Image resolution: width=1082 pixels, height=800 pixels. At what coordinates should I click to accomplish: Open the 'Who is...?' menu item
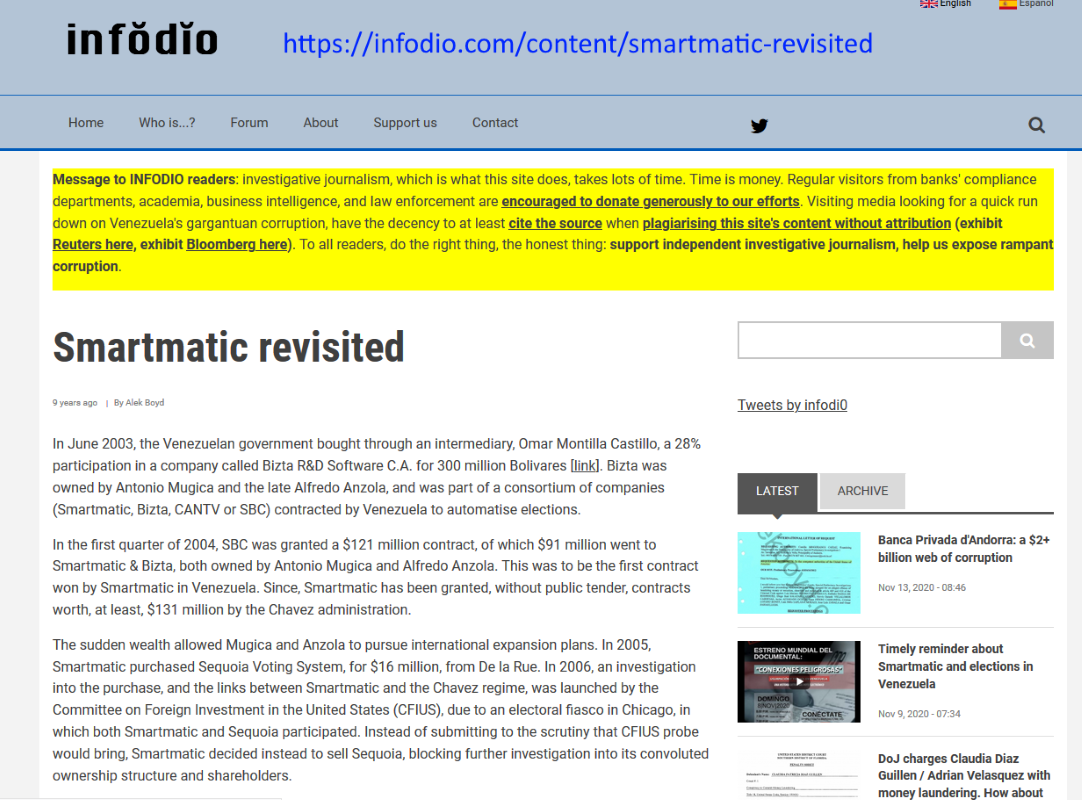167,123
